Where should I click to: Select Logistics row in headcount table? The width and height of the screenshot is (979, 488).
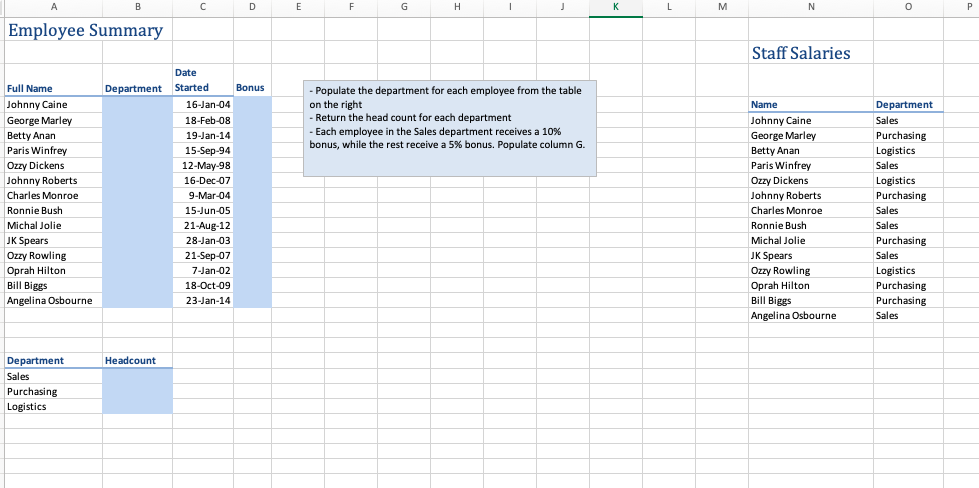point(54,406)
